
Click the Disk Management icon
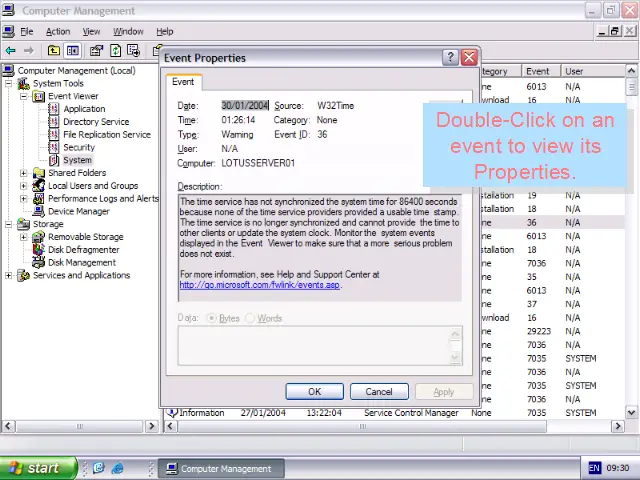coord(39,262)
